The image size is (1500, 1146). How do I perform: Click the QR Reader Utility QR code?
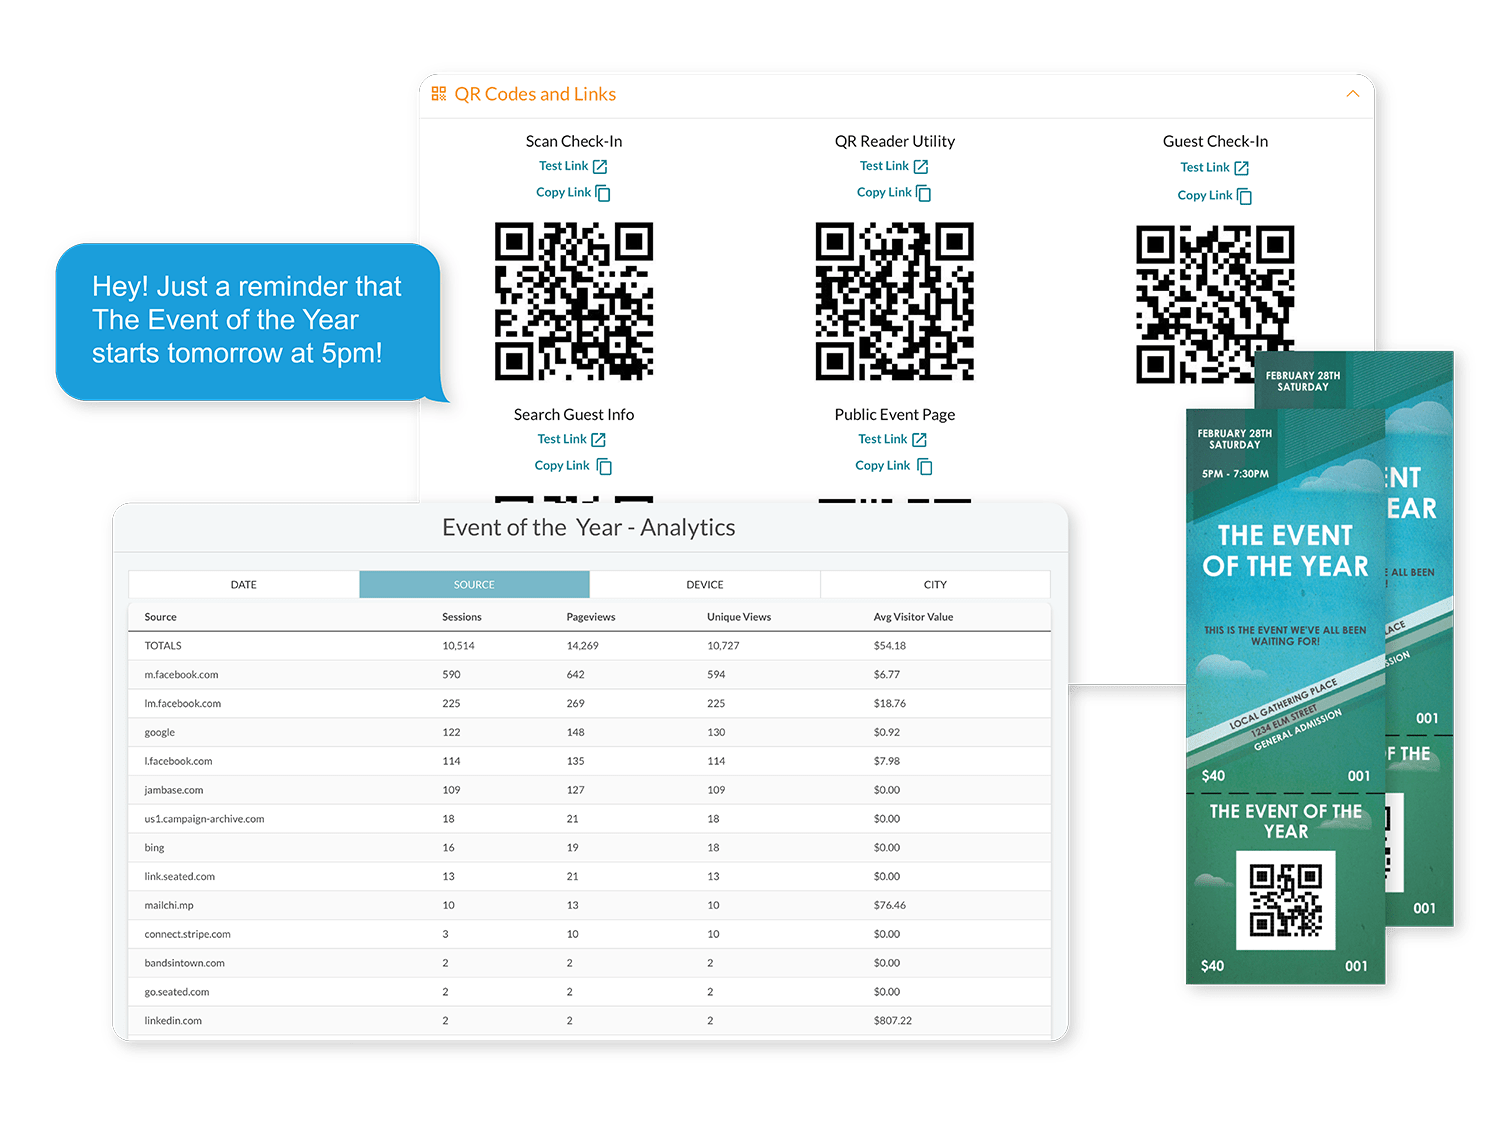click(x=895, y=301)
